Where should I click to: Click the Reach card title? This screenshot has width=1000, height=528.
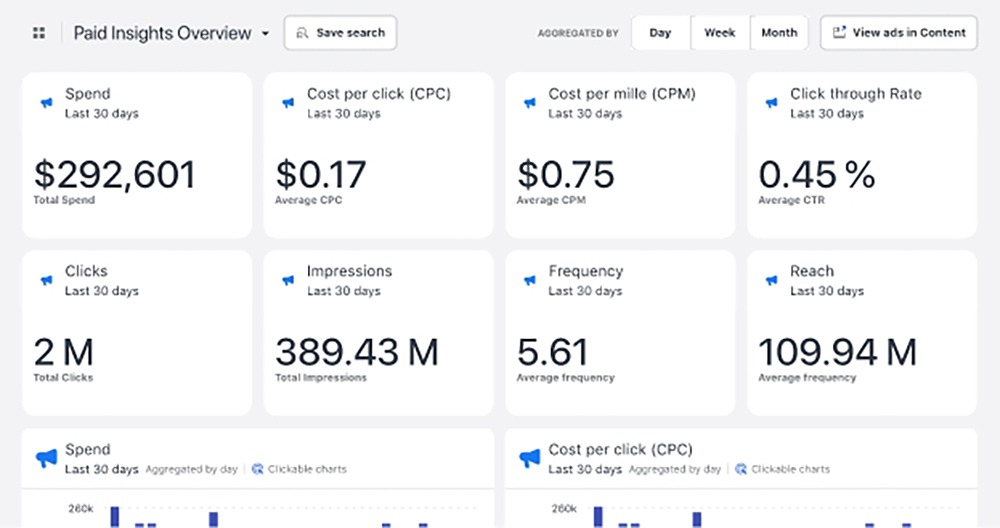[812, 271]
